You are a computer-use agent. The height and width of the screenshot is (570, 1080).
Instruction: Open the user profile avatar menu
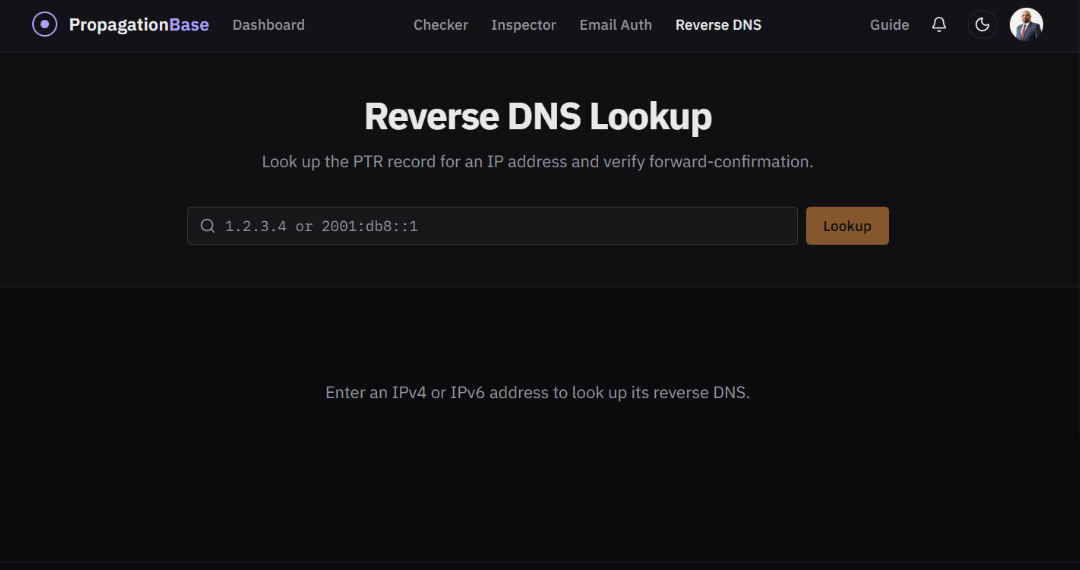pos(1026,25)
